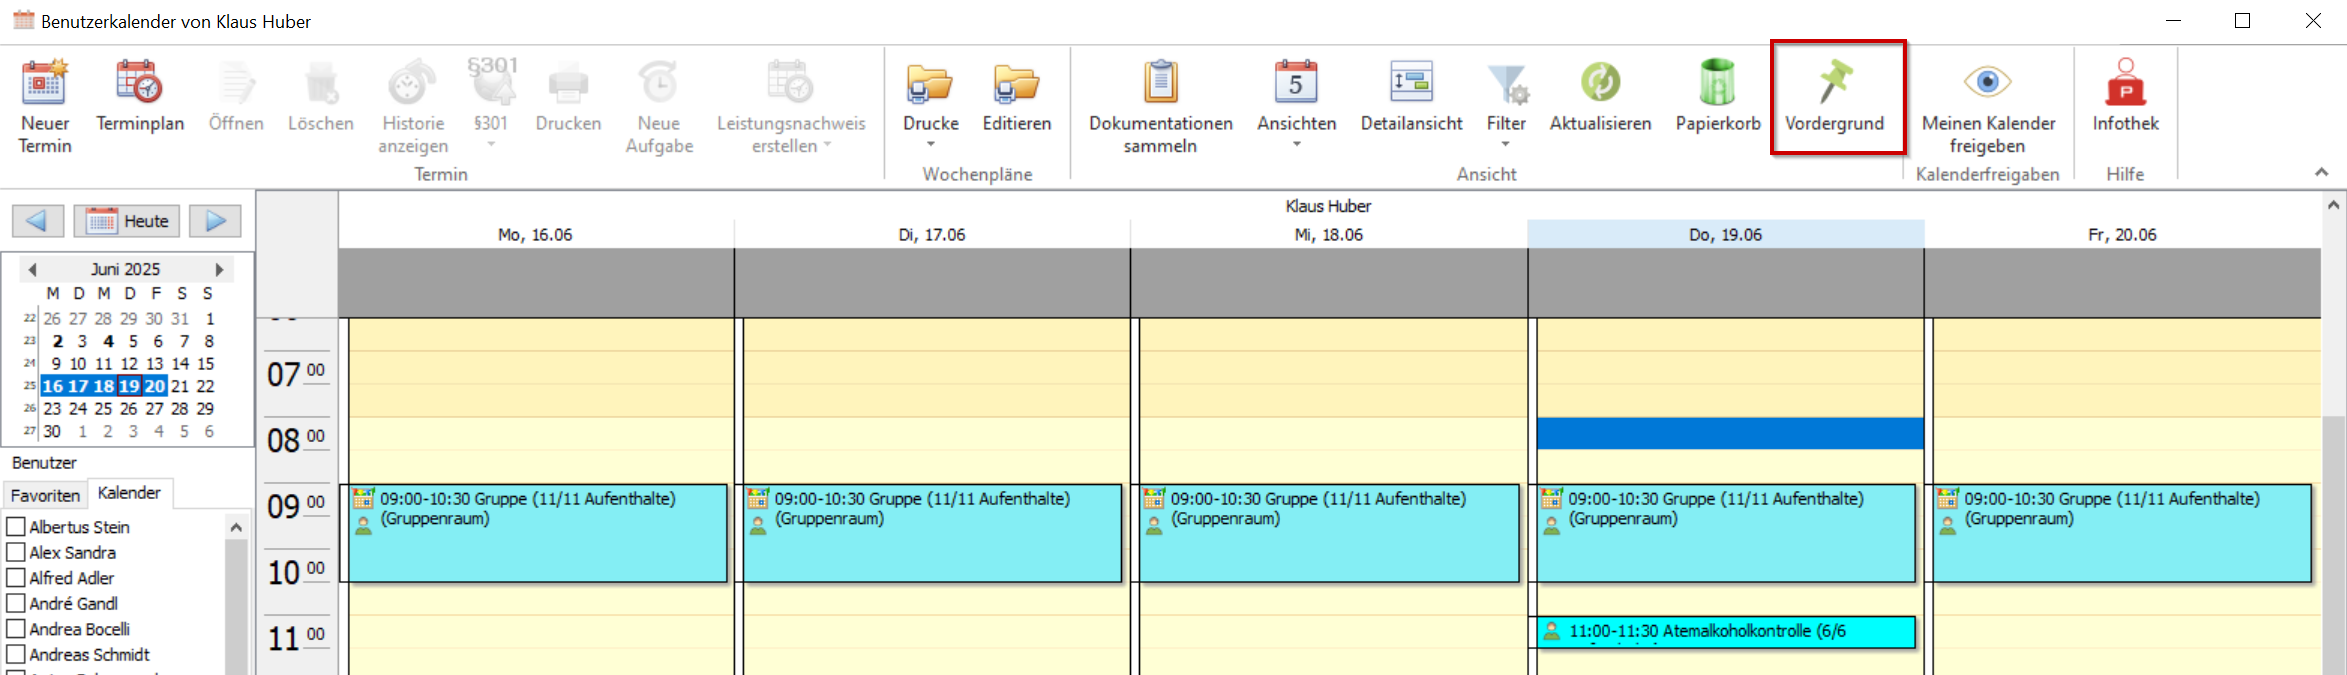
Task: Expand the Drucke Wochenpläne dropdown
Action: tap(930, 145)
